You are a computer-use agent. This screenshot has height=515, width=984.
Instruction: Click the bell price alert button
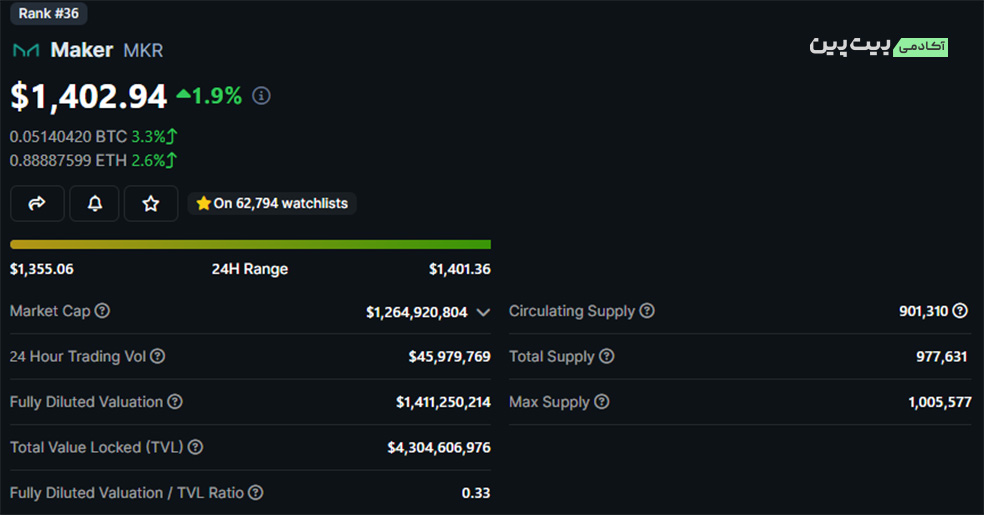point(94,203)
